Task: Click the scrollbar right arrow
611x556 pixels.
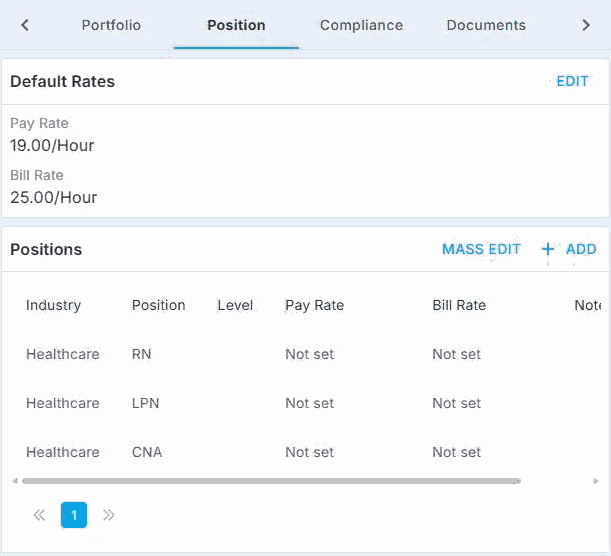Action: click(595, 481)
